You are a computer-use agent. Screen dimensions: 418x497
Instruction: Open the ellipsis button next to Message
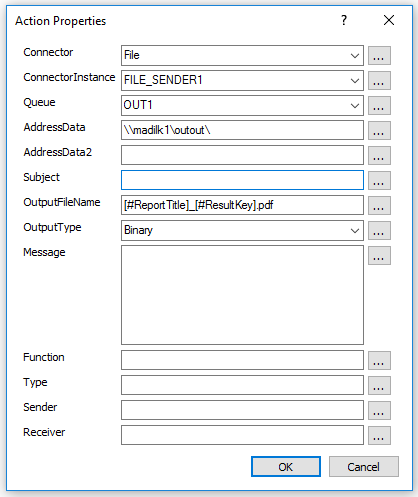[x=379, y=256]
